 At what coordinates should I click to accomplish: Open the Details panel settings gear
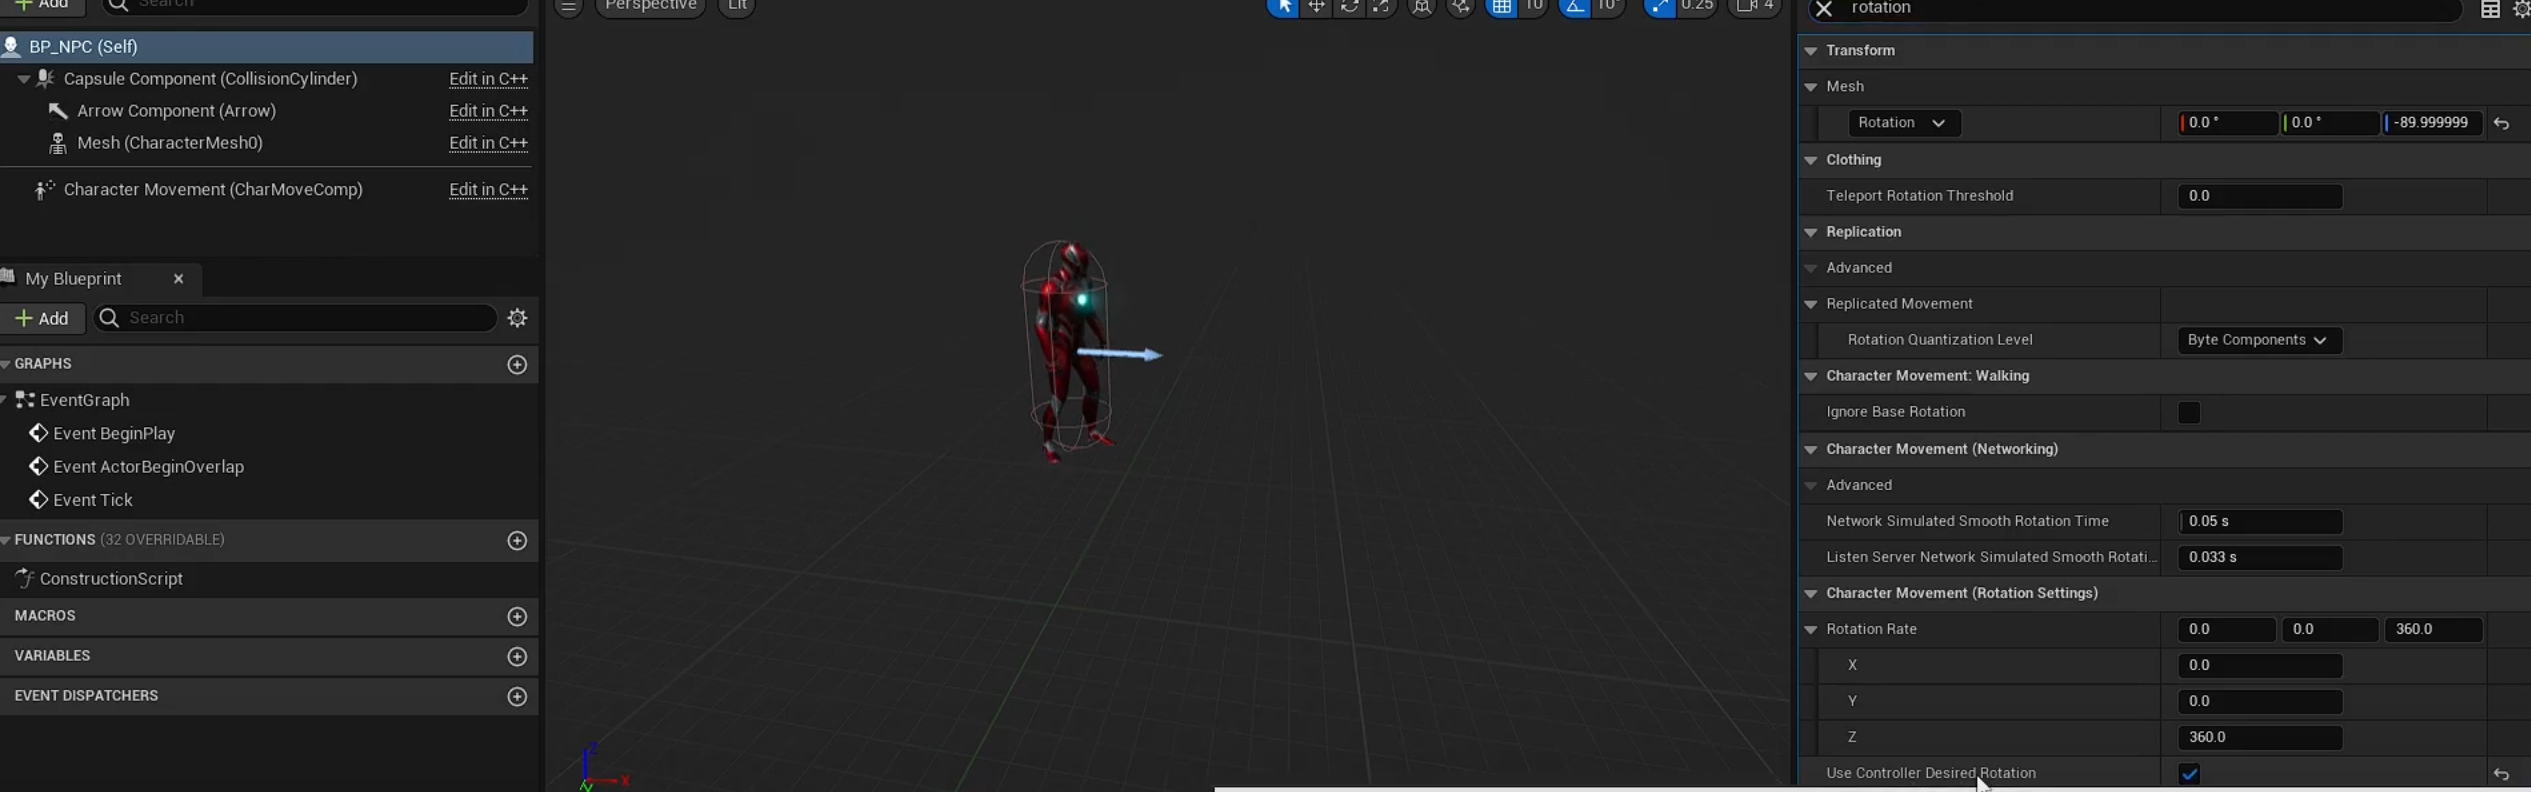pyautogui.click(x=2522, y=9)
